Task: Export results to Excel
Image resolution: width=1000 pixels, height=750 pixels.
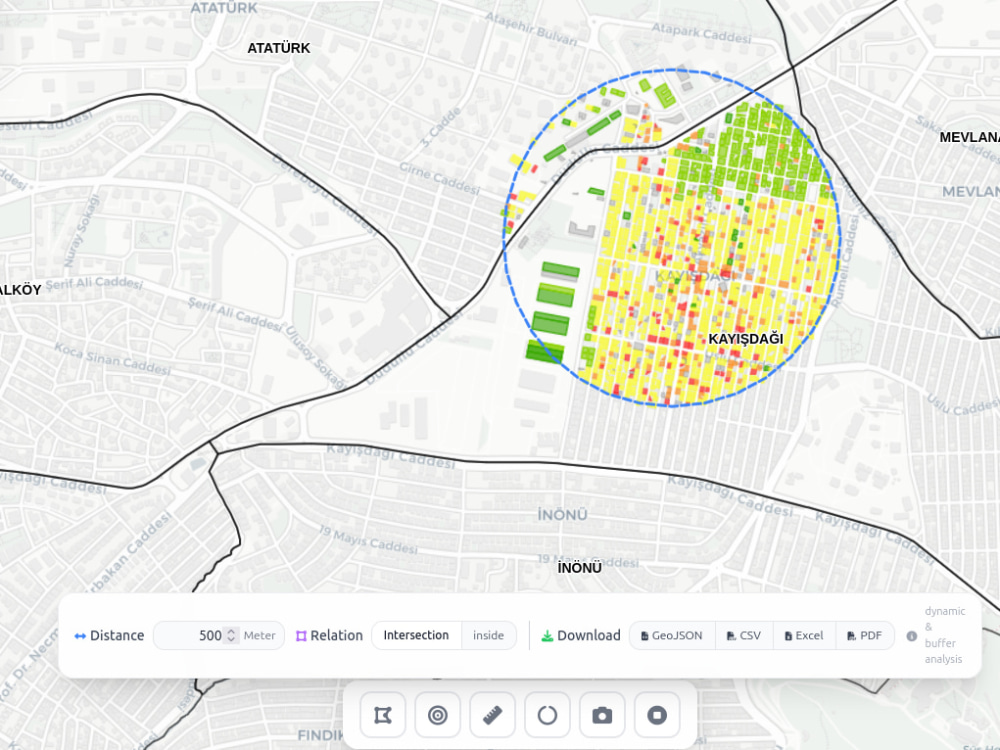Action: tap(804, 635)
